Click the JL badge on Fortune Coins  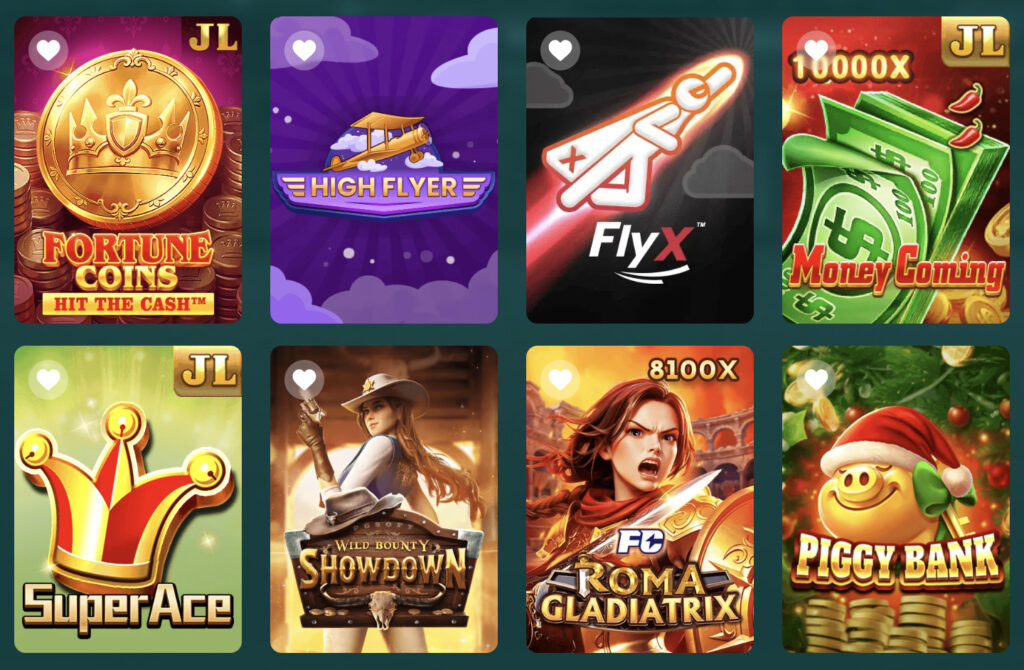pyautogui.click(x=212, y=39)
